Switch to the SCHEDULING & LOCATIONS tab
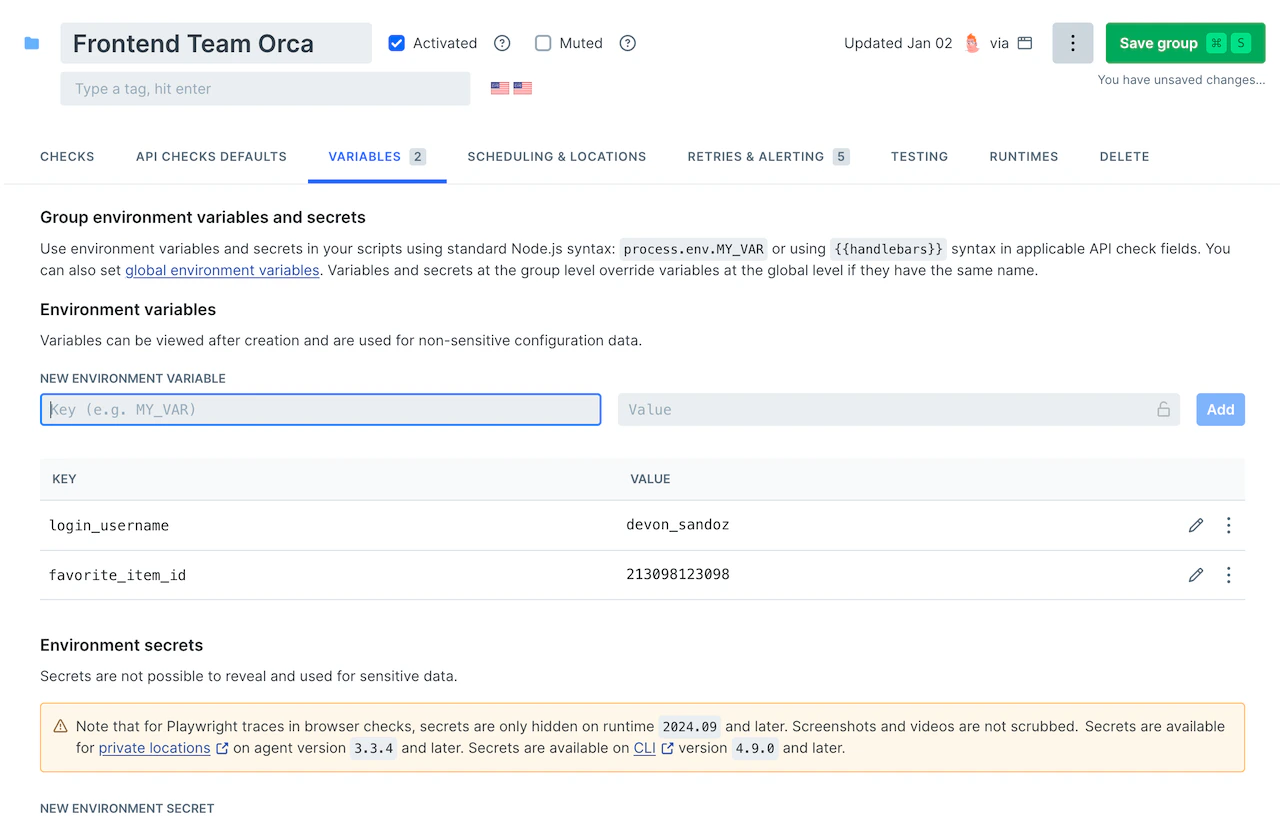 [x=557, y=156]
